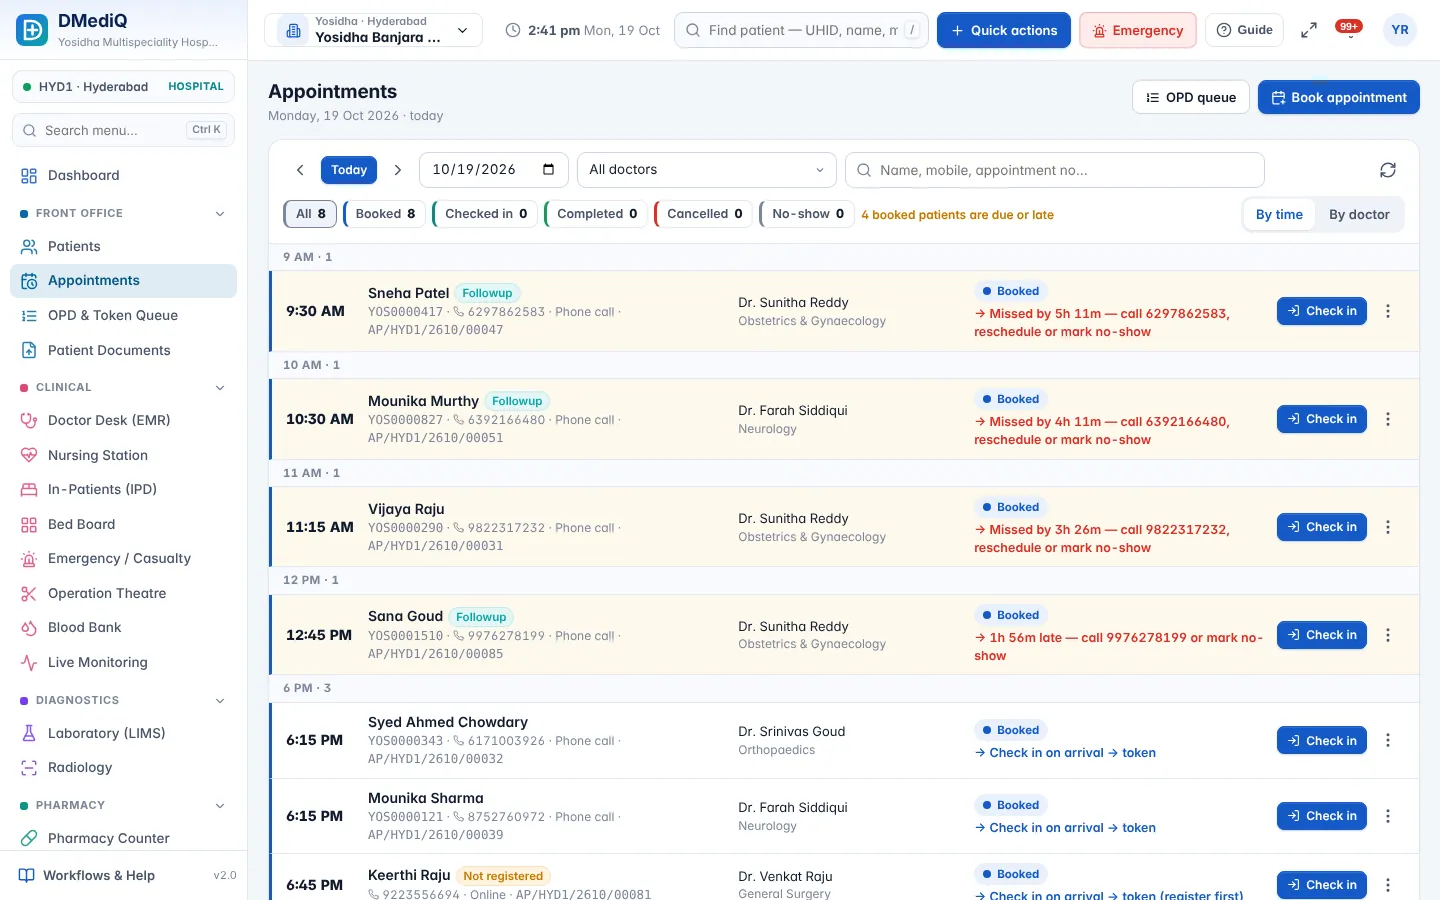This screenshot has width=1440, height=900.
Task: Toggle fullscreen expand icon
Action: (1308, 31)
